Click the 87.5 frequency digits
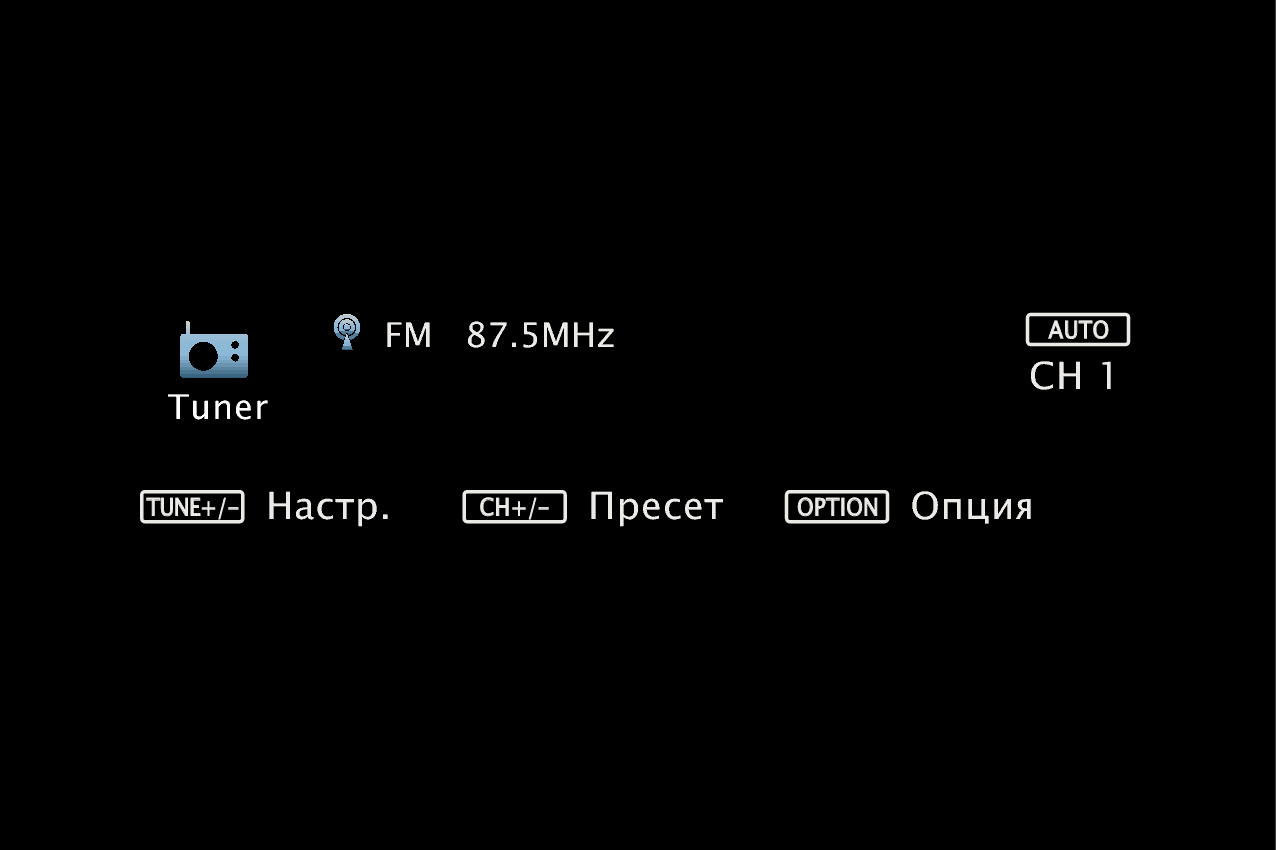Viewport: 1276px width, 850px height. tap(503, 336)
